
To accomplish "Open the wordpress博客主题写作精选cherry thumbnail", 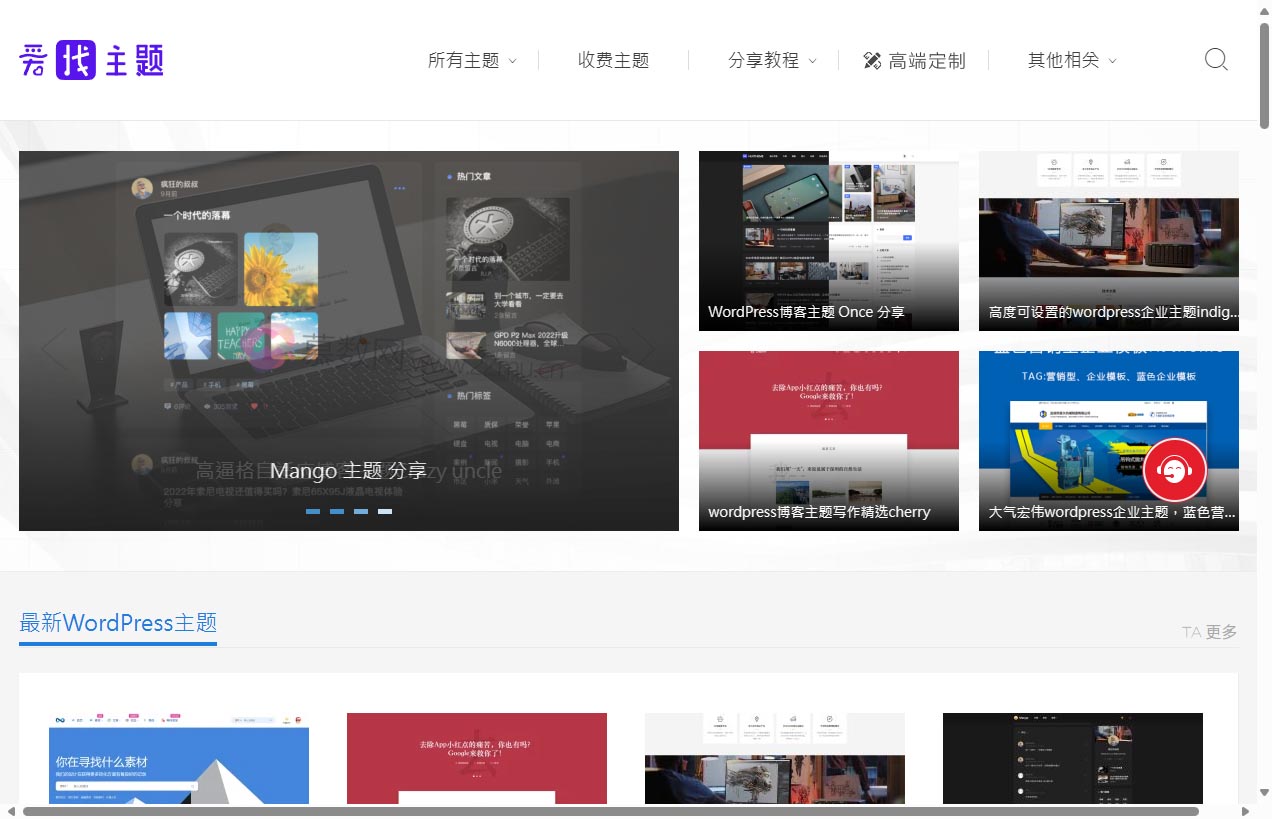I will click(828, 441).
